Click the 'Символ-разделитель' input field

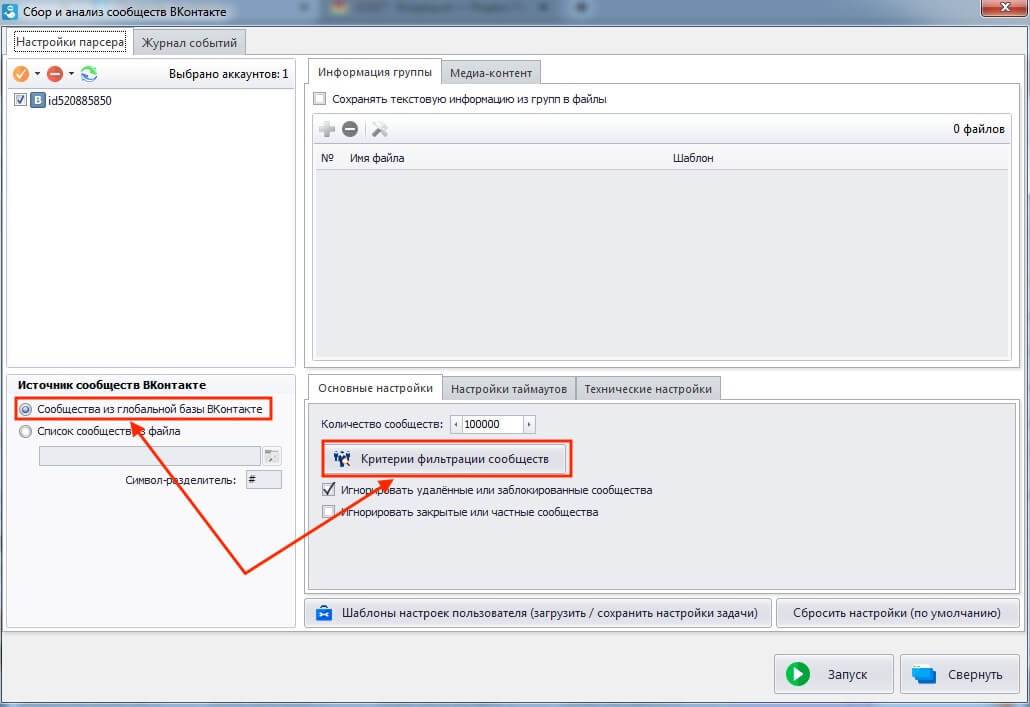click(x=264, y=480)
